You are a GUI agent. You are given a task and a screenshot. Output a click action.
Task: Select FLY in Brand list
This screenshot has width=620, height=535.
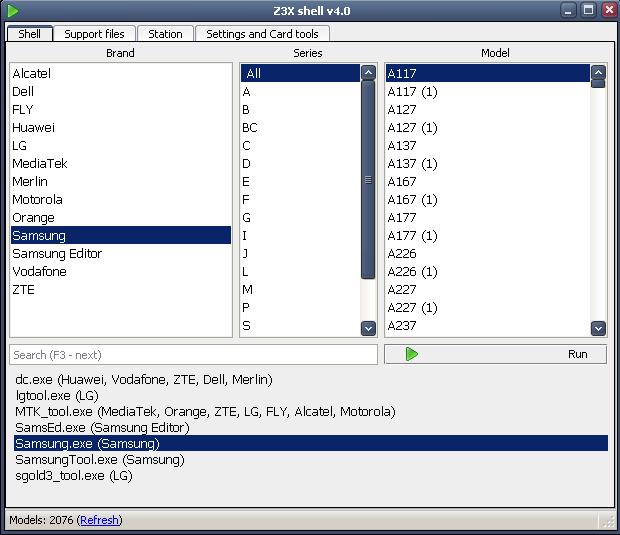pos(121,110)
